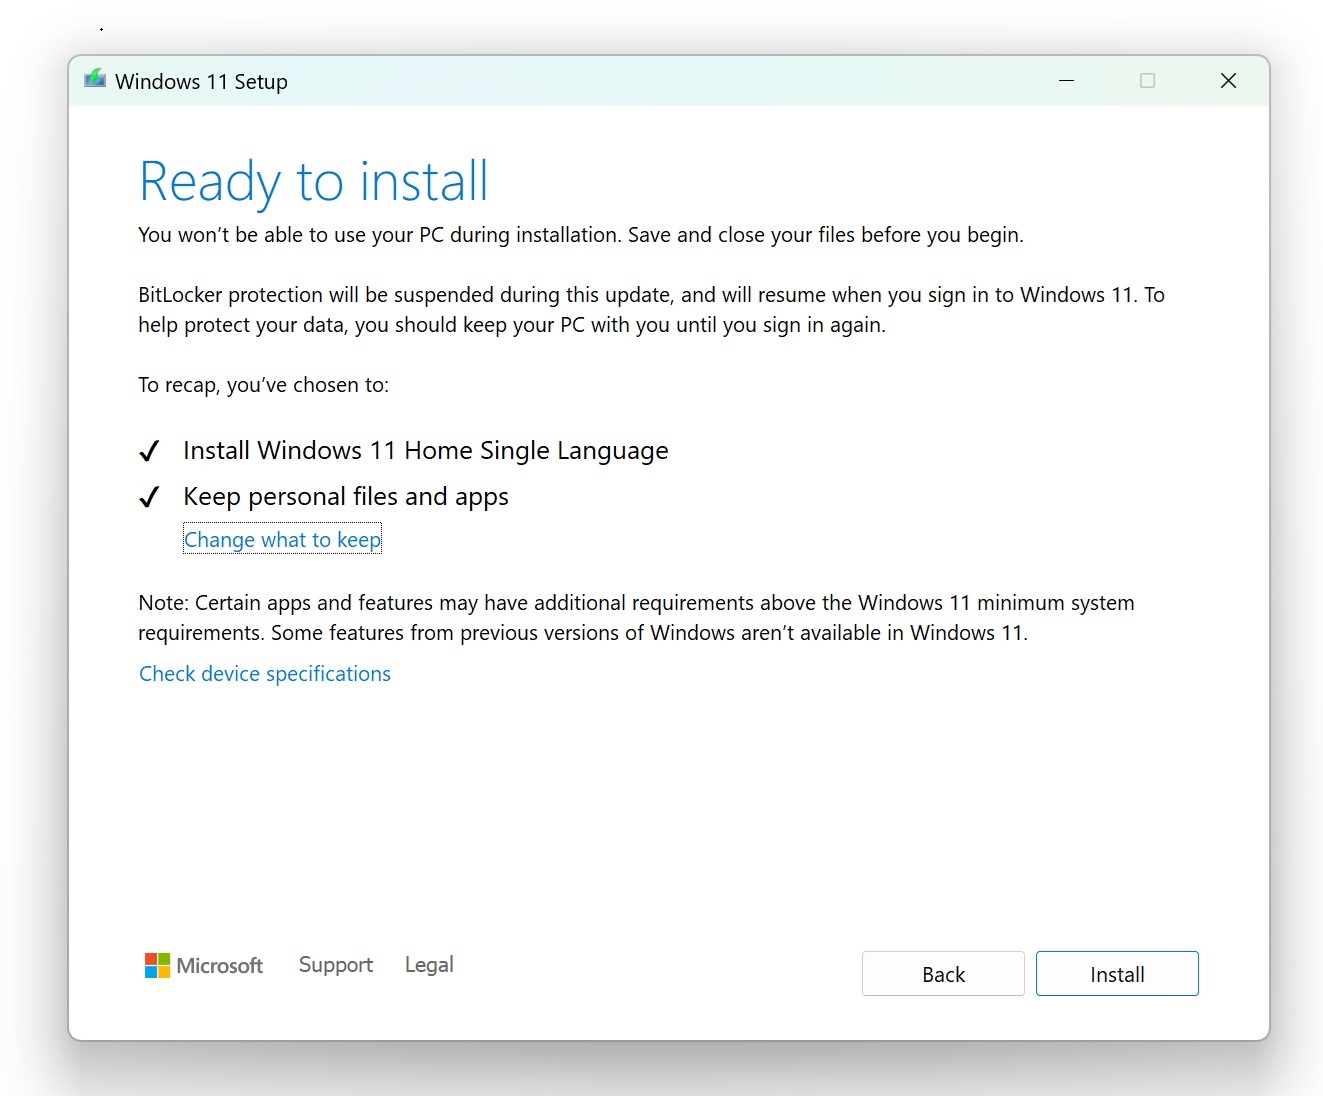The image size is (1323, 1096).
Task: Click the checkmark beside Keep personal files
Action: pos(149,496)
